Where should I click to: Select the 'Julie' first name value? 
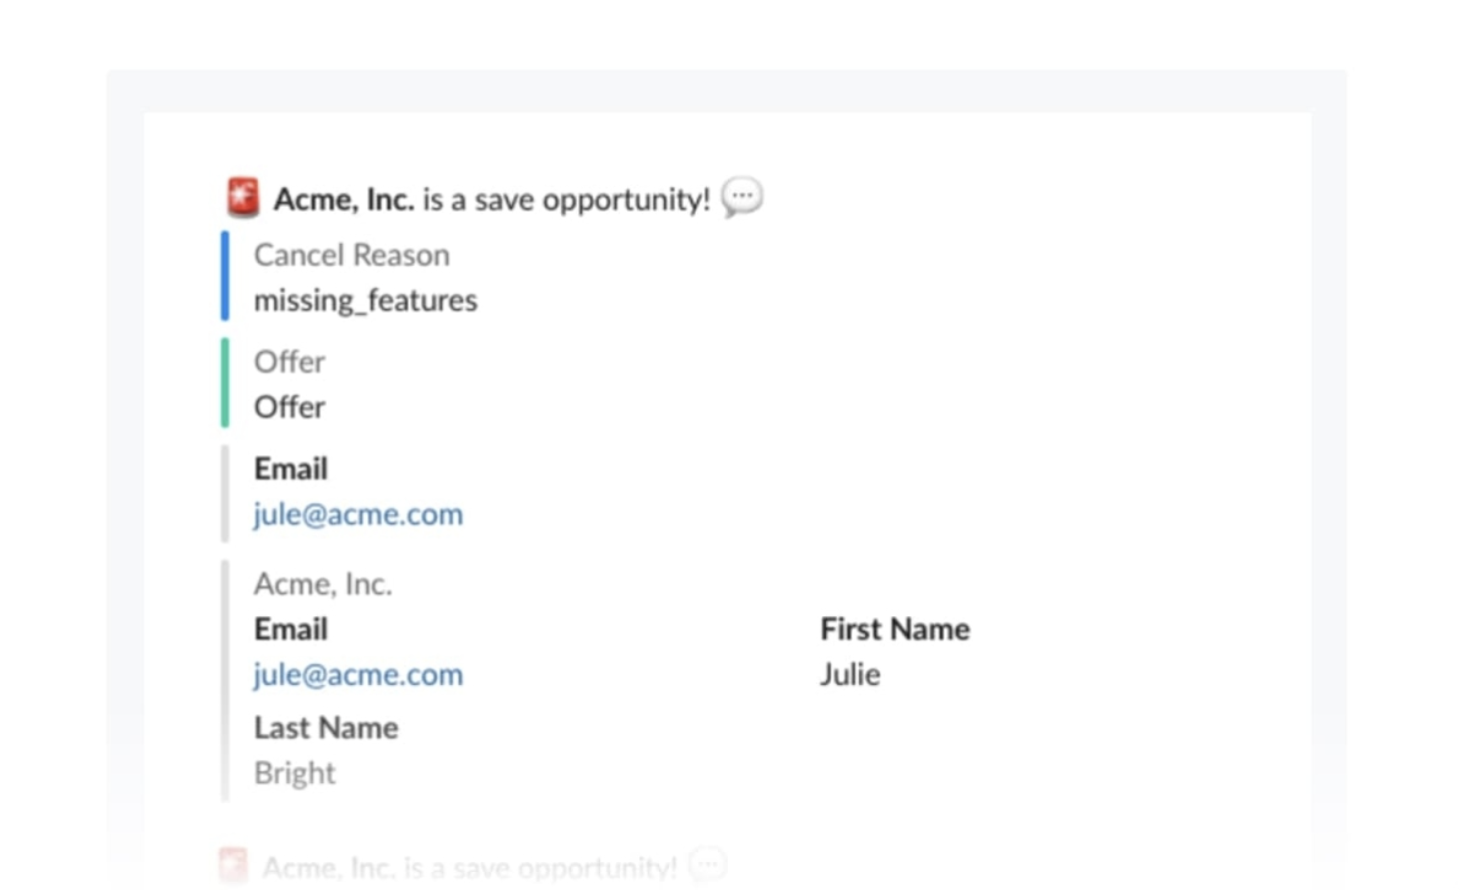pos(850,675)
